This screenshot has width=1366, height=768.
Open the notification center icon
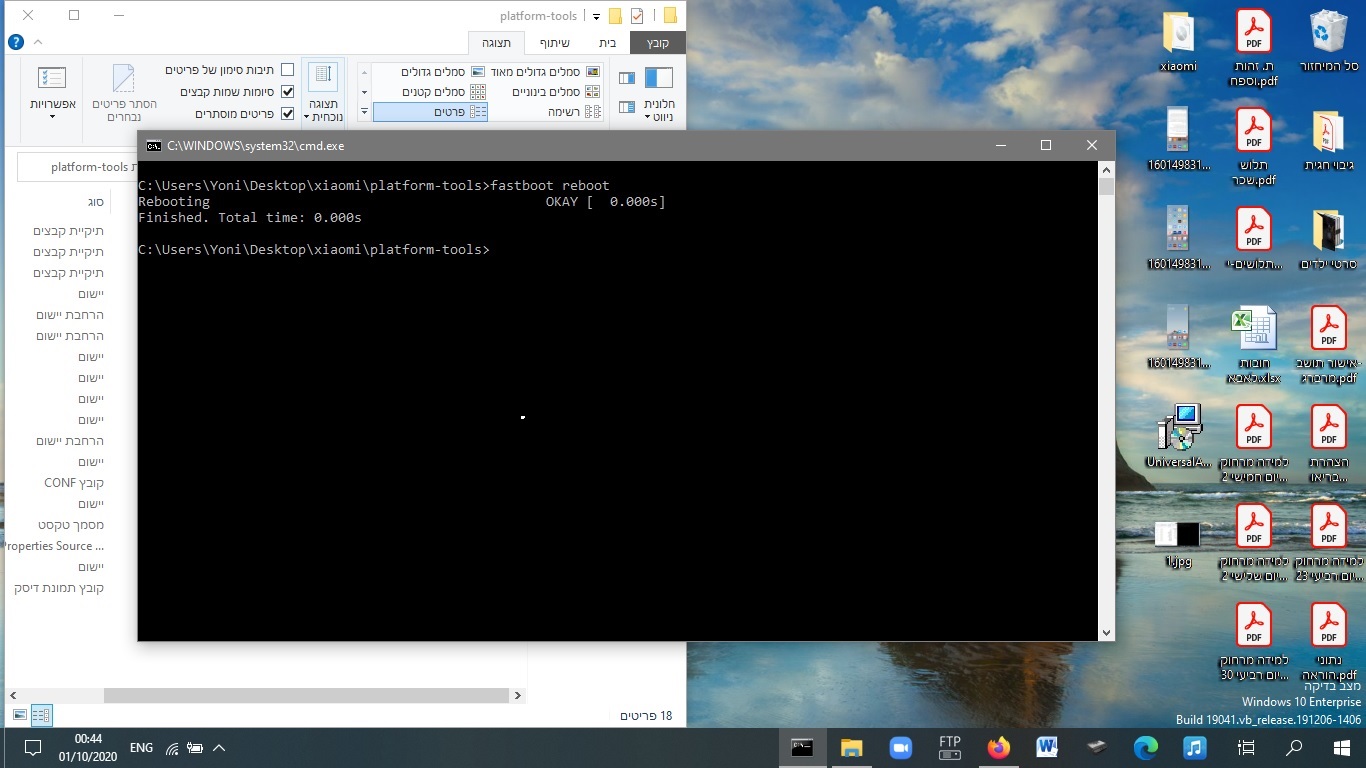(32, 747)
